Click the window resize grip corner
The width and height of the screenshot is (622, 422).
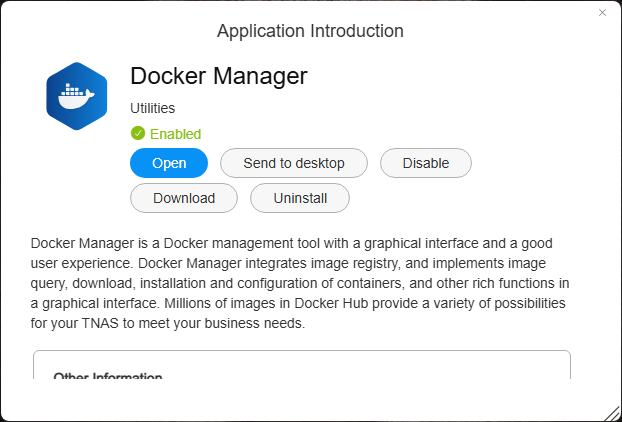click(x=612, y=413)
